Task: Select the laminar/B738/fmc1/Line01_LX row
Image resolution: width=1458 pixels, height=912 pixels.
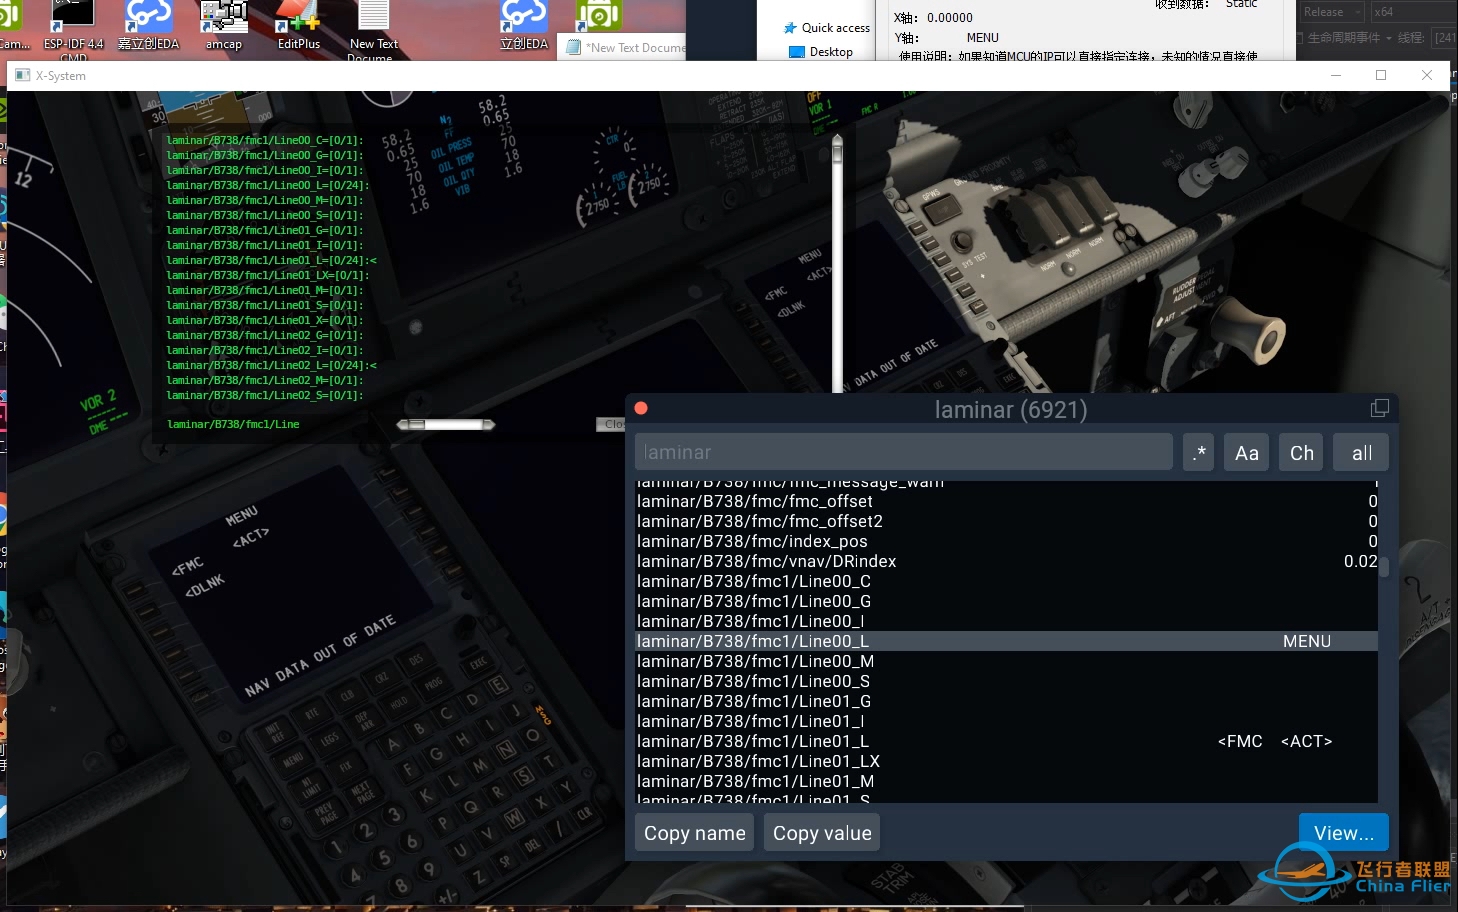Action: point(1007,761)
